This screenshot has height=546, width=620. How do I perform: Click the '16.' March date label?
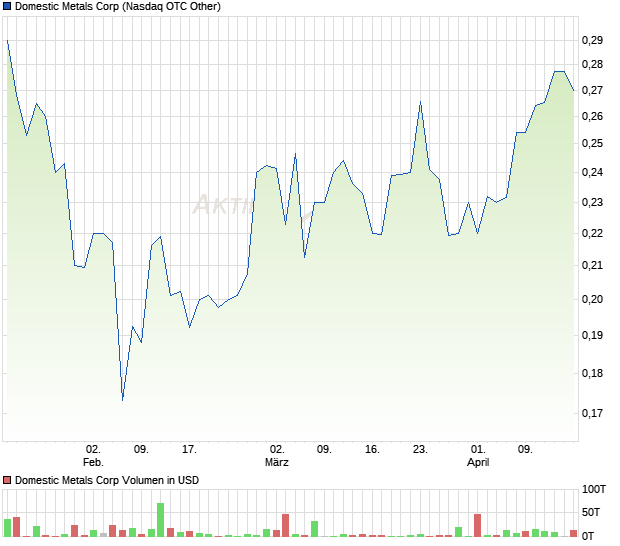(x=372, y=450)
